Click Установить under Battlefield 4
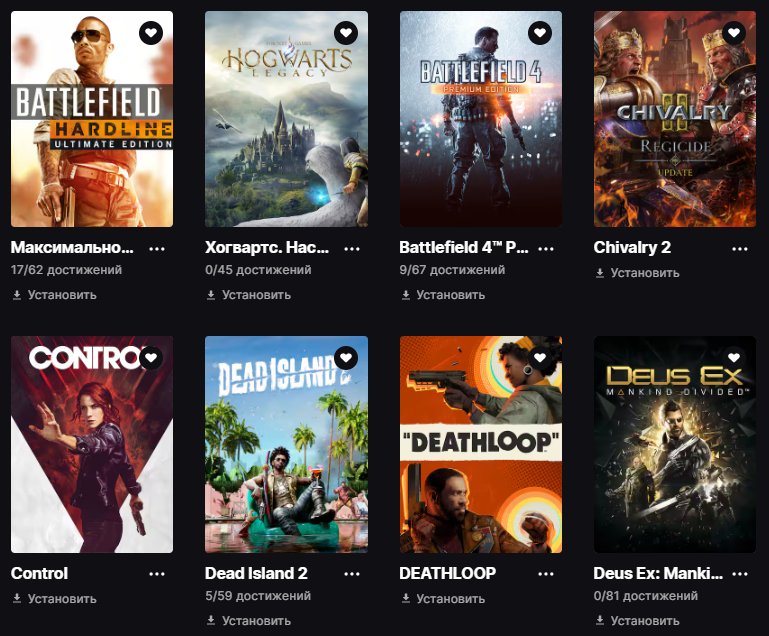Viewport: 769px width, 636px height. (x=450, y=295)
